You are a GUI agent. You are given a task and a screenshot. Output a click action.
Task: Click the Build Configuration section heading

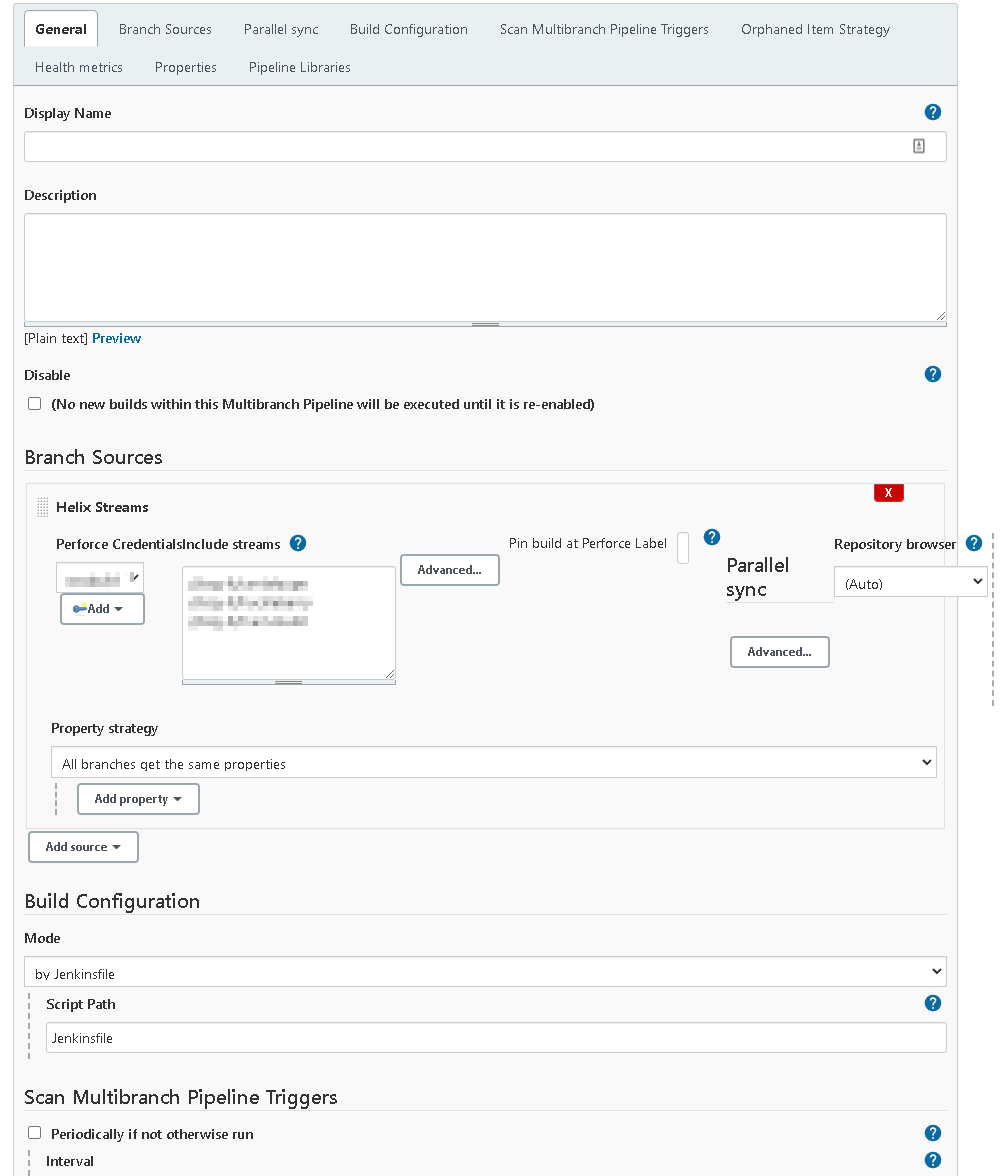coord(112,901)
